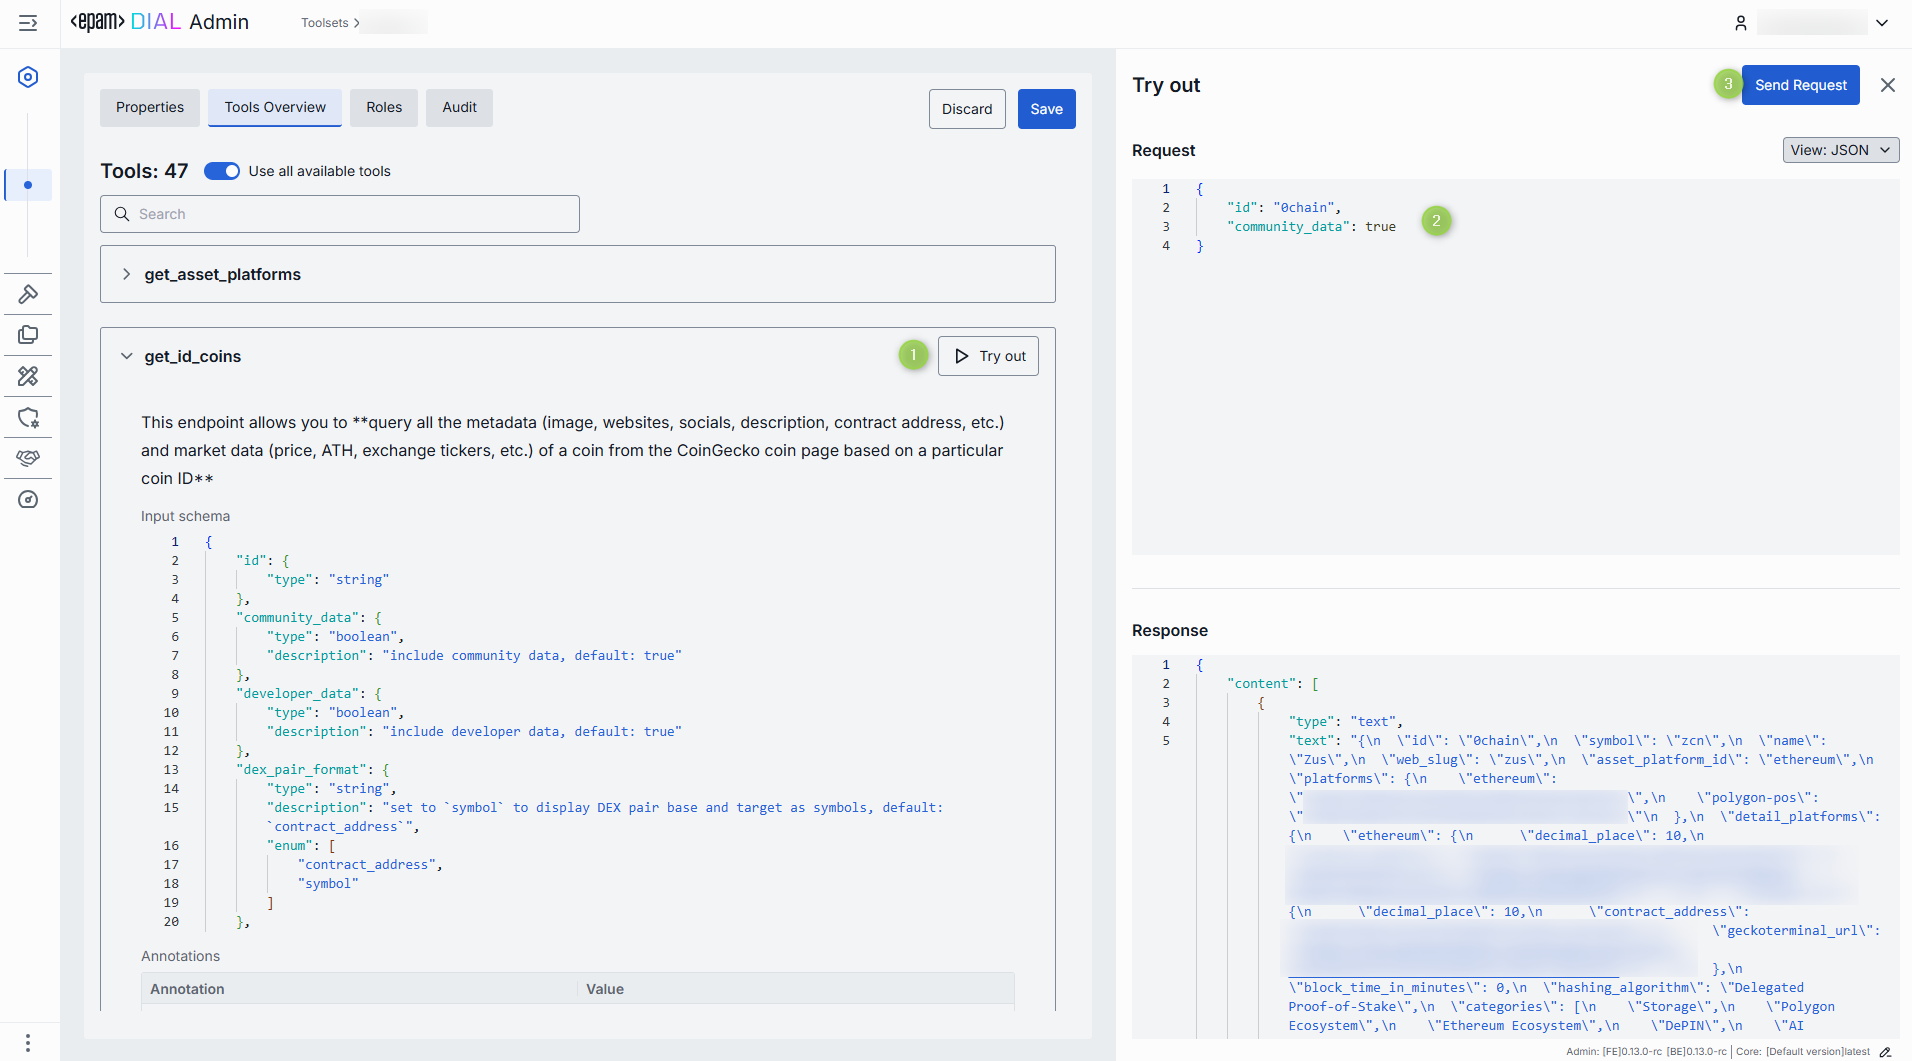
Task: Switch to the Properties tab
Action: 150,108
